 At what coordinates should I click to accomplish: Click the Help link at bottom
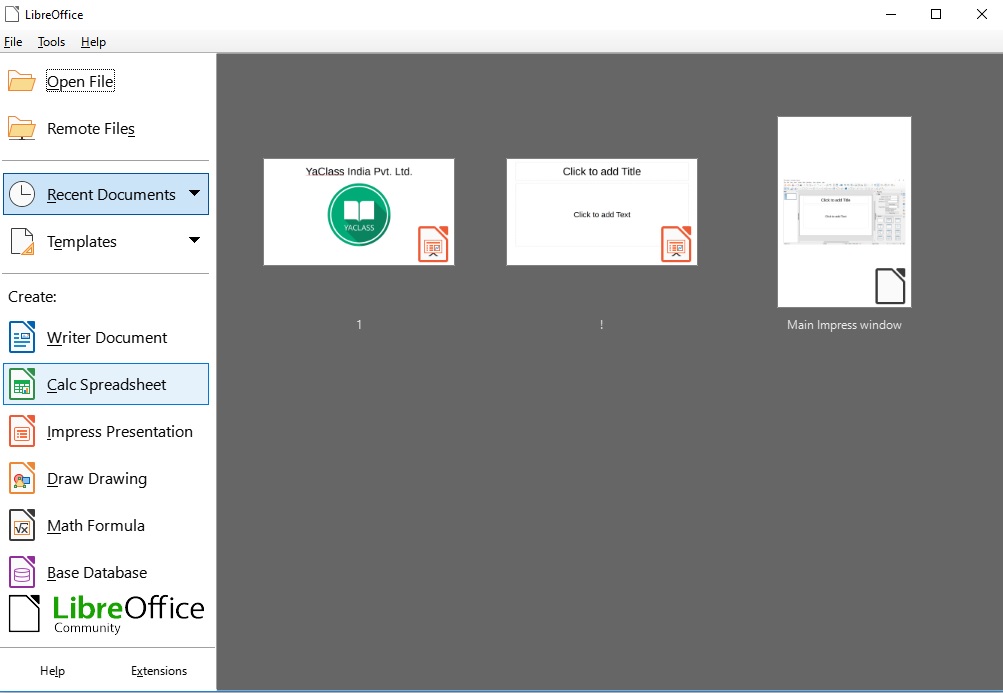point(52,670)
